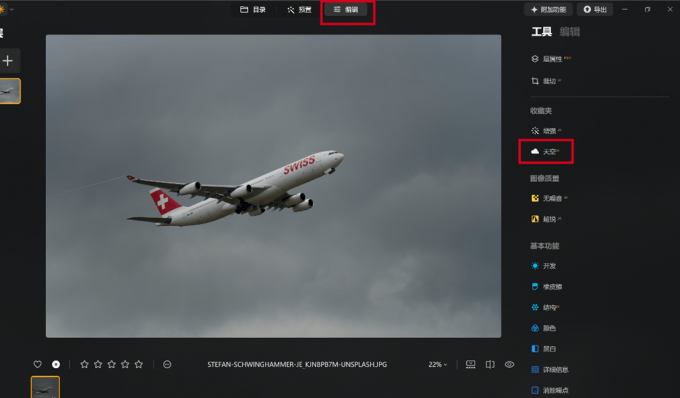This screenshot has width=680, height=398.
Task: Click the plus add layer button
Action: point(8,61)
